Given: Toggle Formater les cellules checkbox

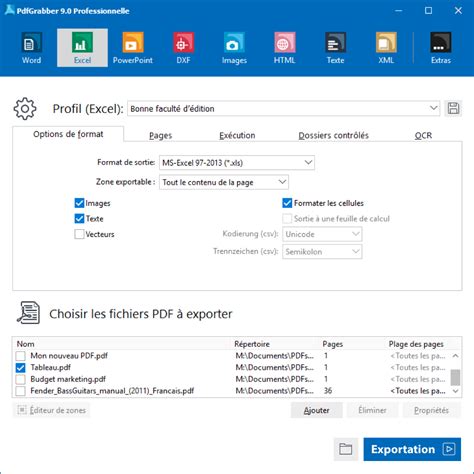Looking at the screenshot, I should coord(287,203).
